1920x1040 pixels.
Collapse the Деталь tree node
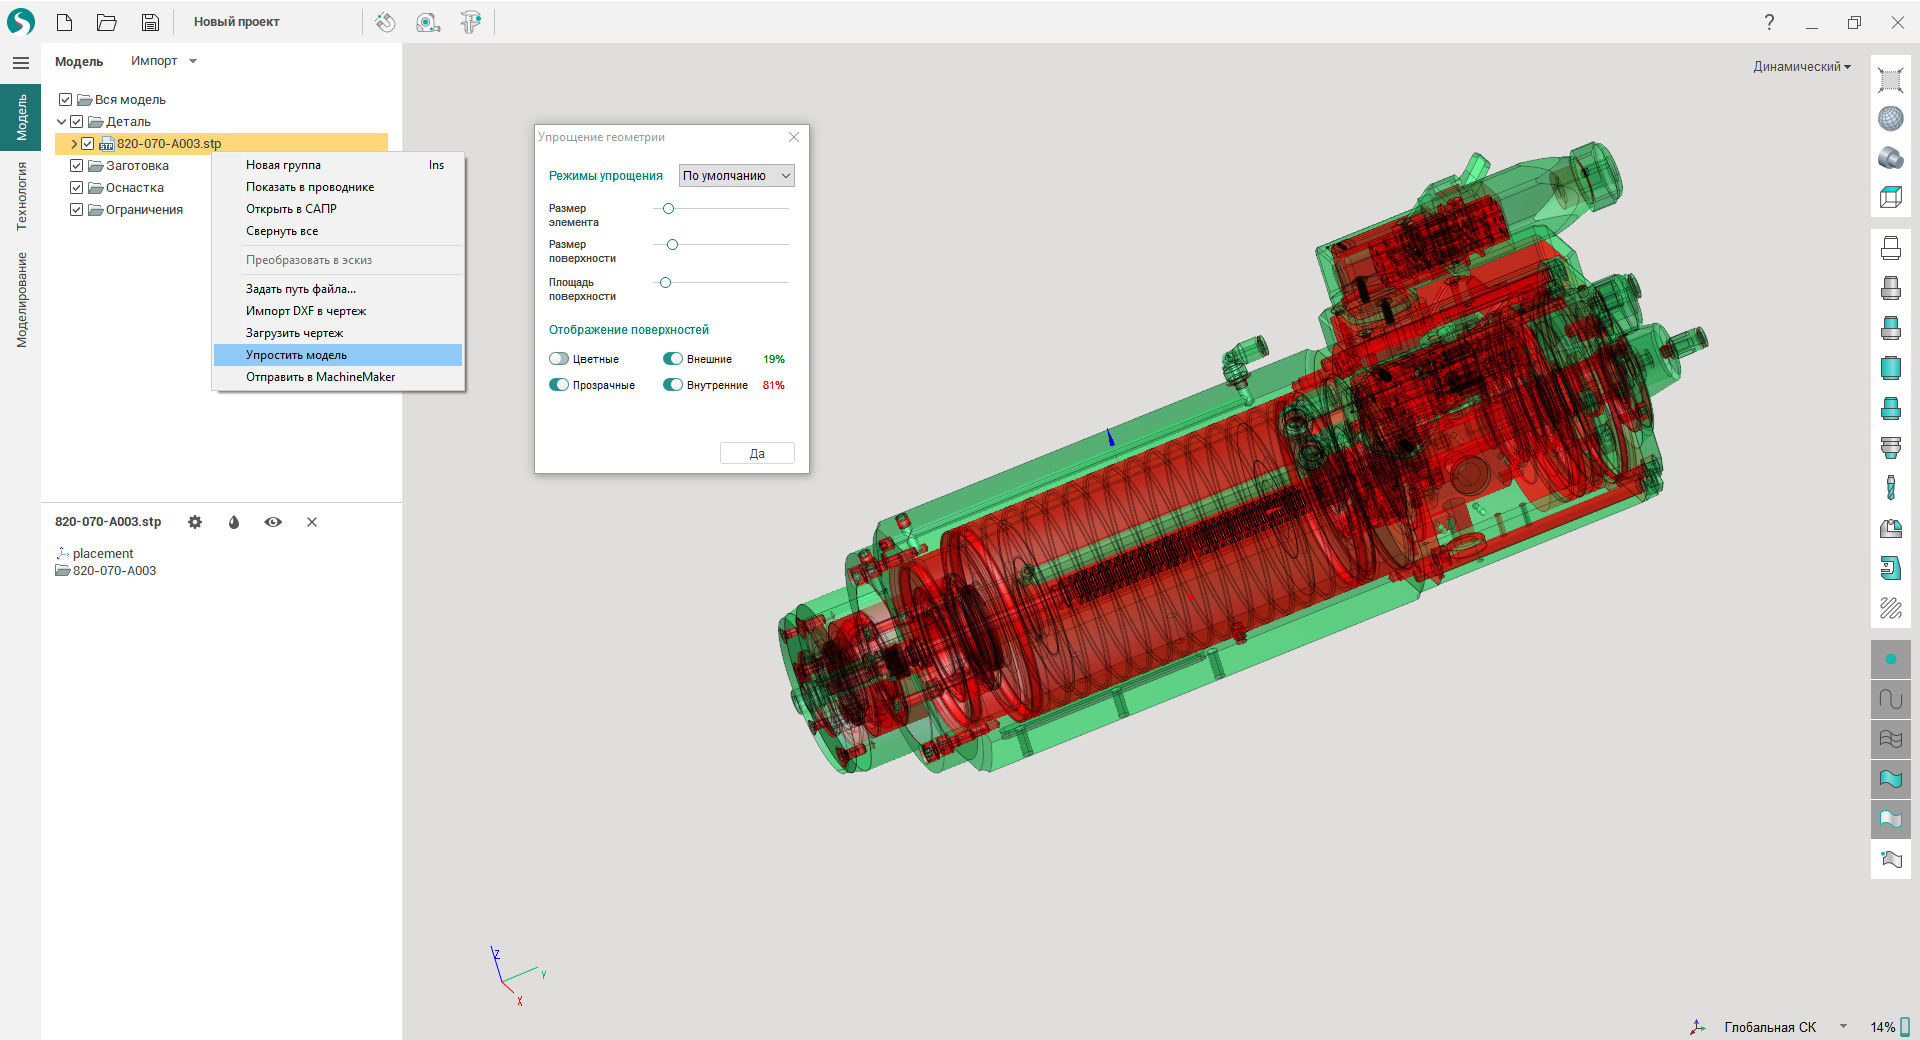pyautogui.click(x=62, y=122)
